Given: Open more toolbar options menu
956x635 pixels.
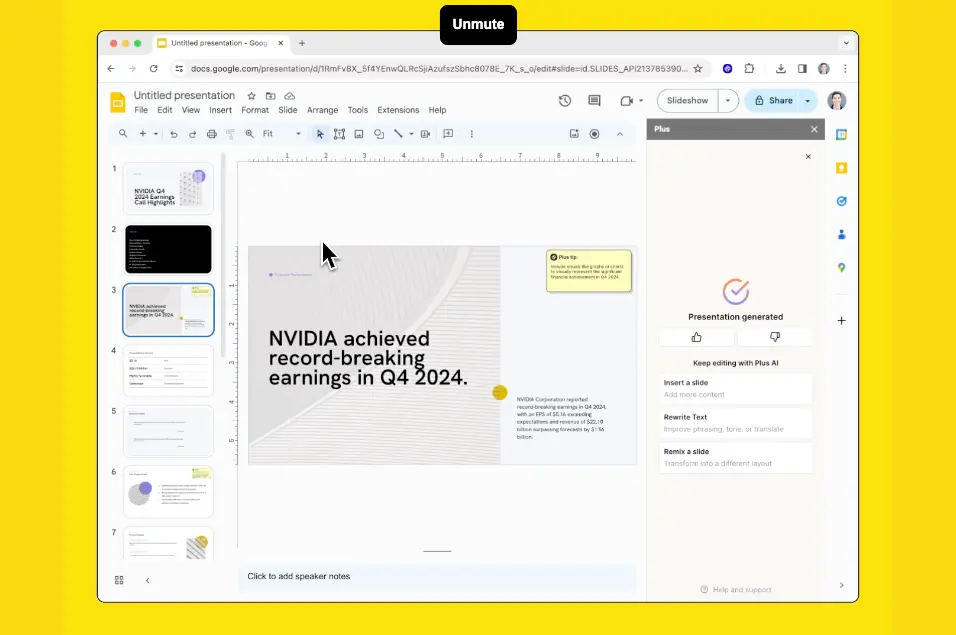Looking at the screenshot, I should pos(471,134).
